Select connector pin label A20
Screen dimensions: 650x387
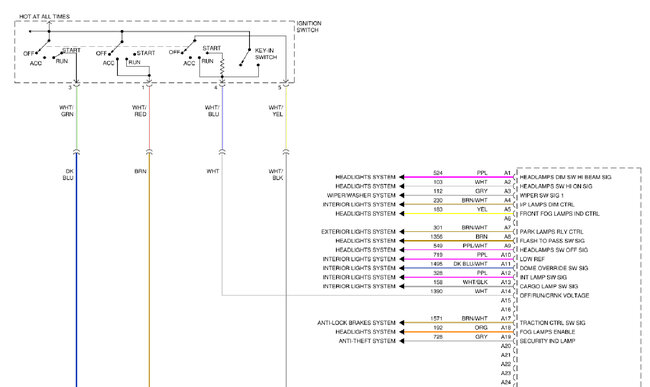click(x=506, y=346)
